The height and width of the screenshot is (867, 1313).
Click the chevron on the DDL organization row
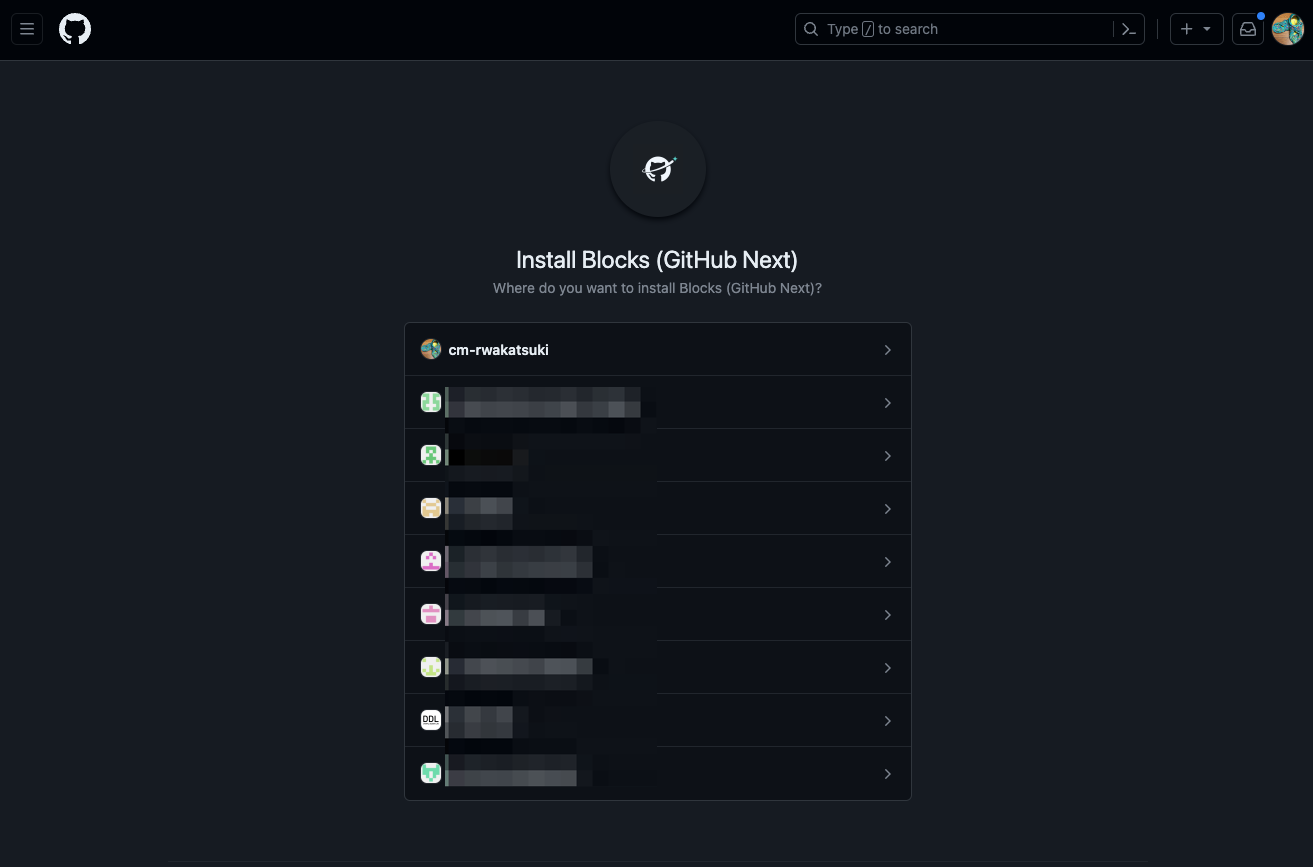[887, 721]
